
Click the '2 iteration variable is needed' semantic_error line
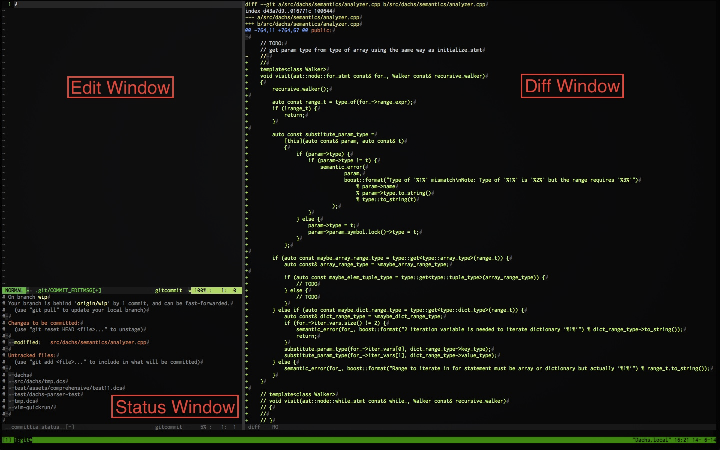tap(491, 329)
